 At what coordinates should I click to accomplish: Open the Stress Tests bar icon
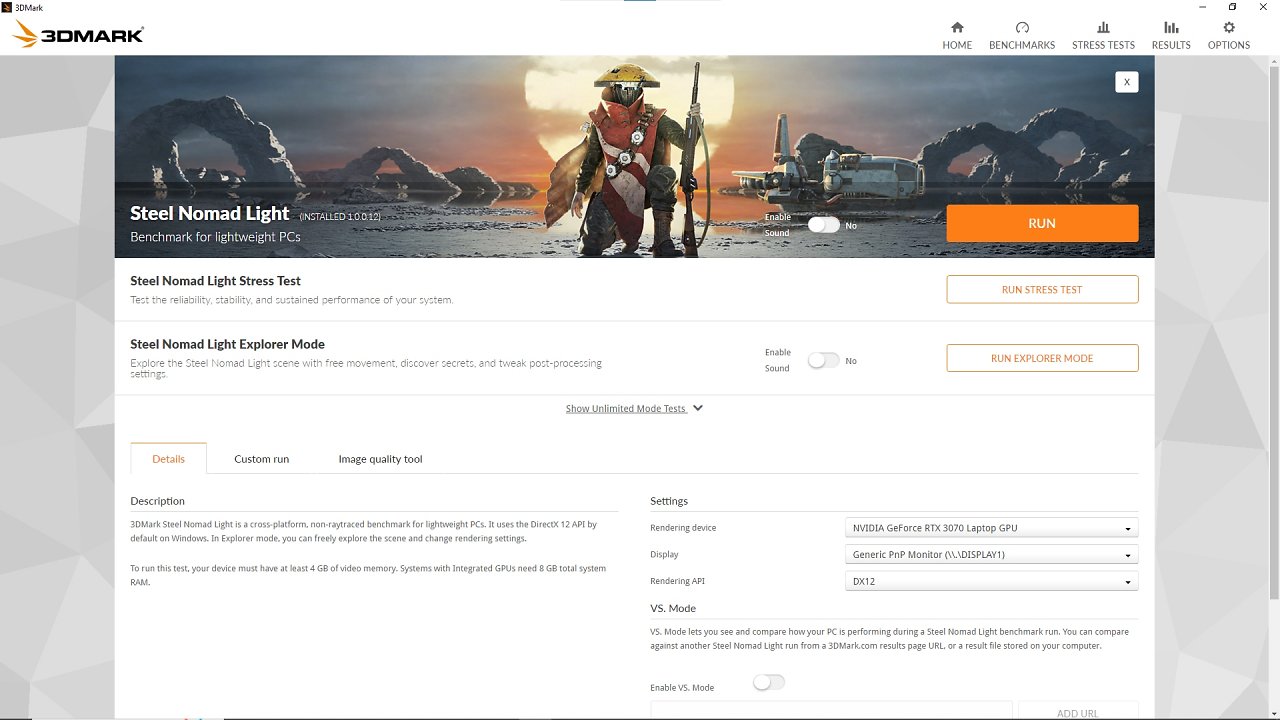[x=1103, y=28]
